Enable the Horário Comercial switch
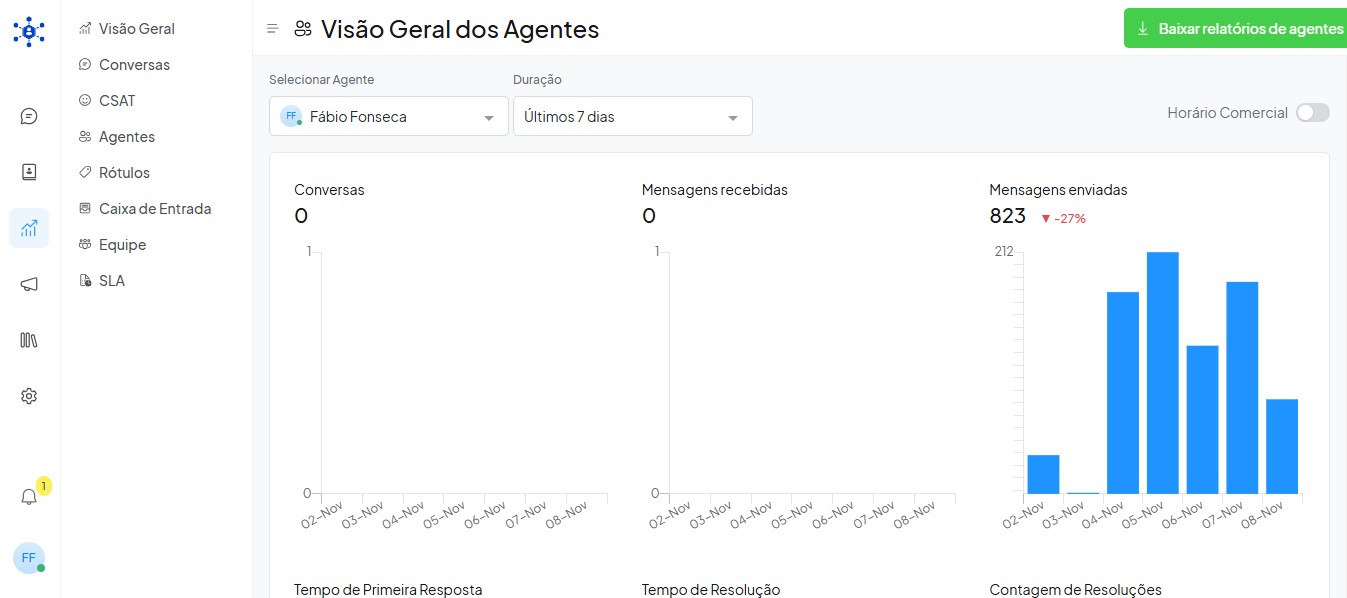Screen dimensions: 1347x598 pyautogui.click(x=1312, y=113)
